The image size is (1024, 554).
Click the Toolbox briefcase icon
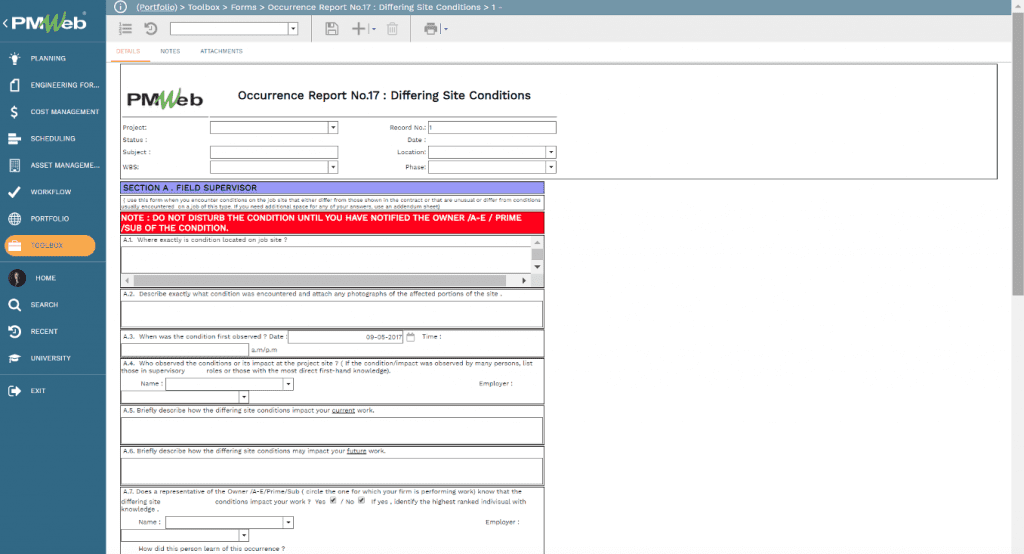[x=14, y=246]
